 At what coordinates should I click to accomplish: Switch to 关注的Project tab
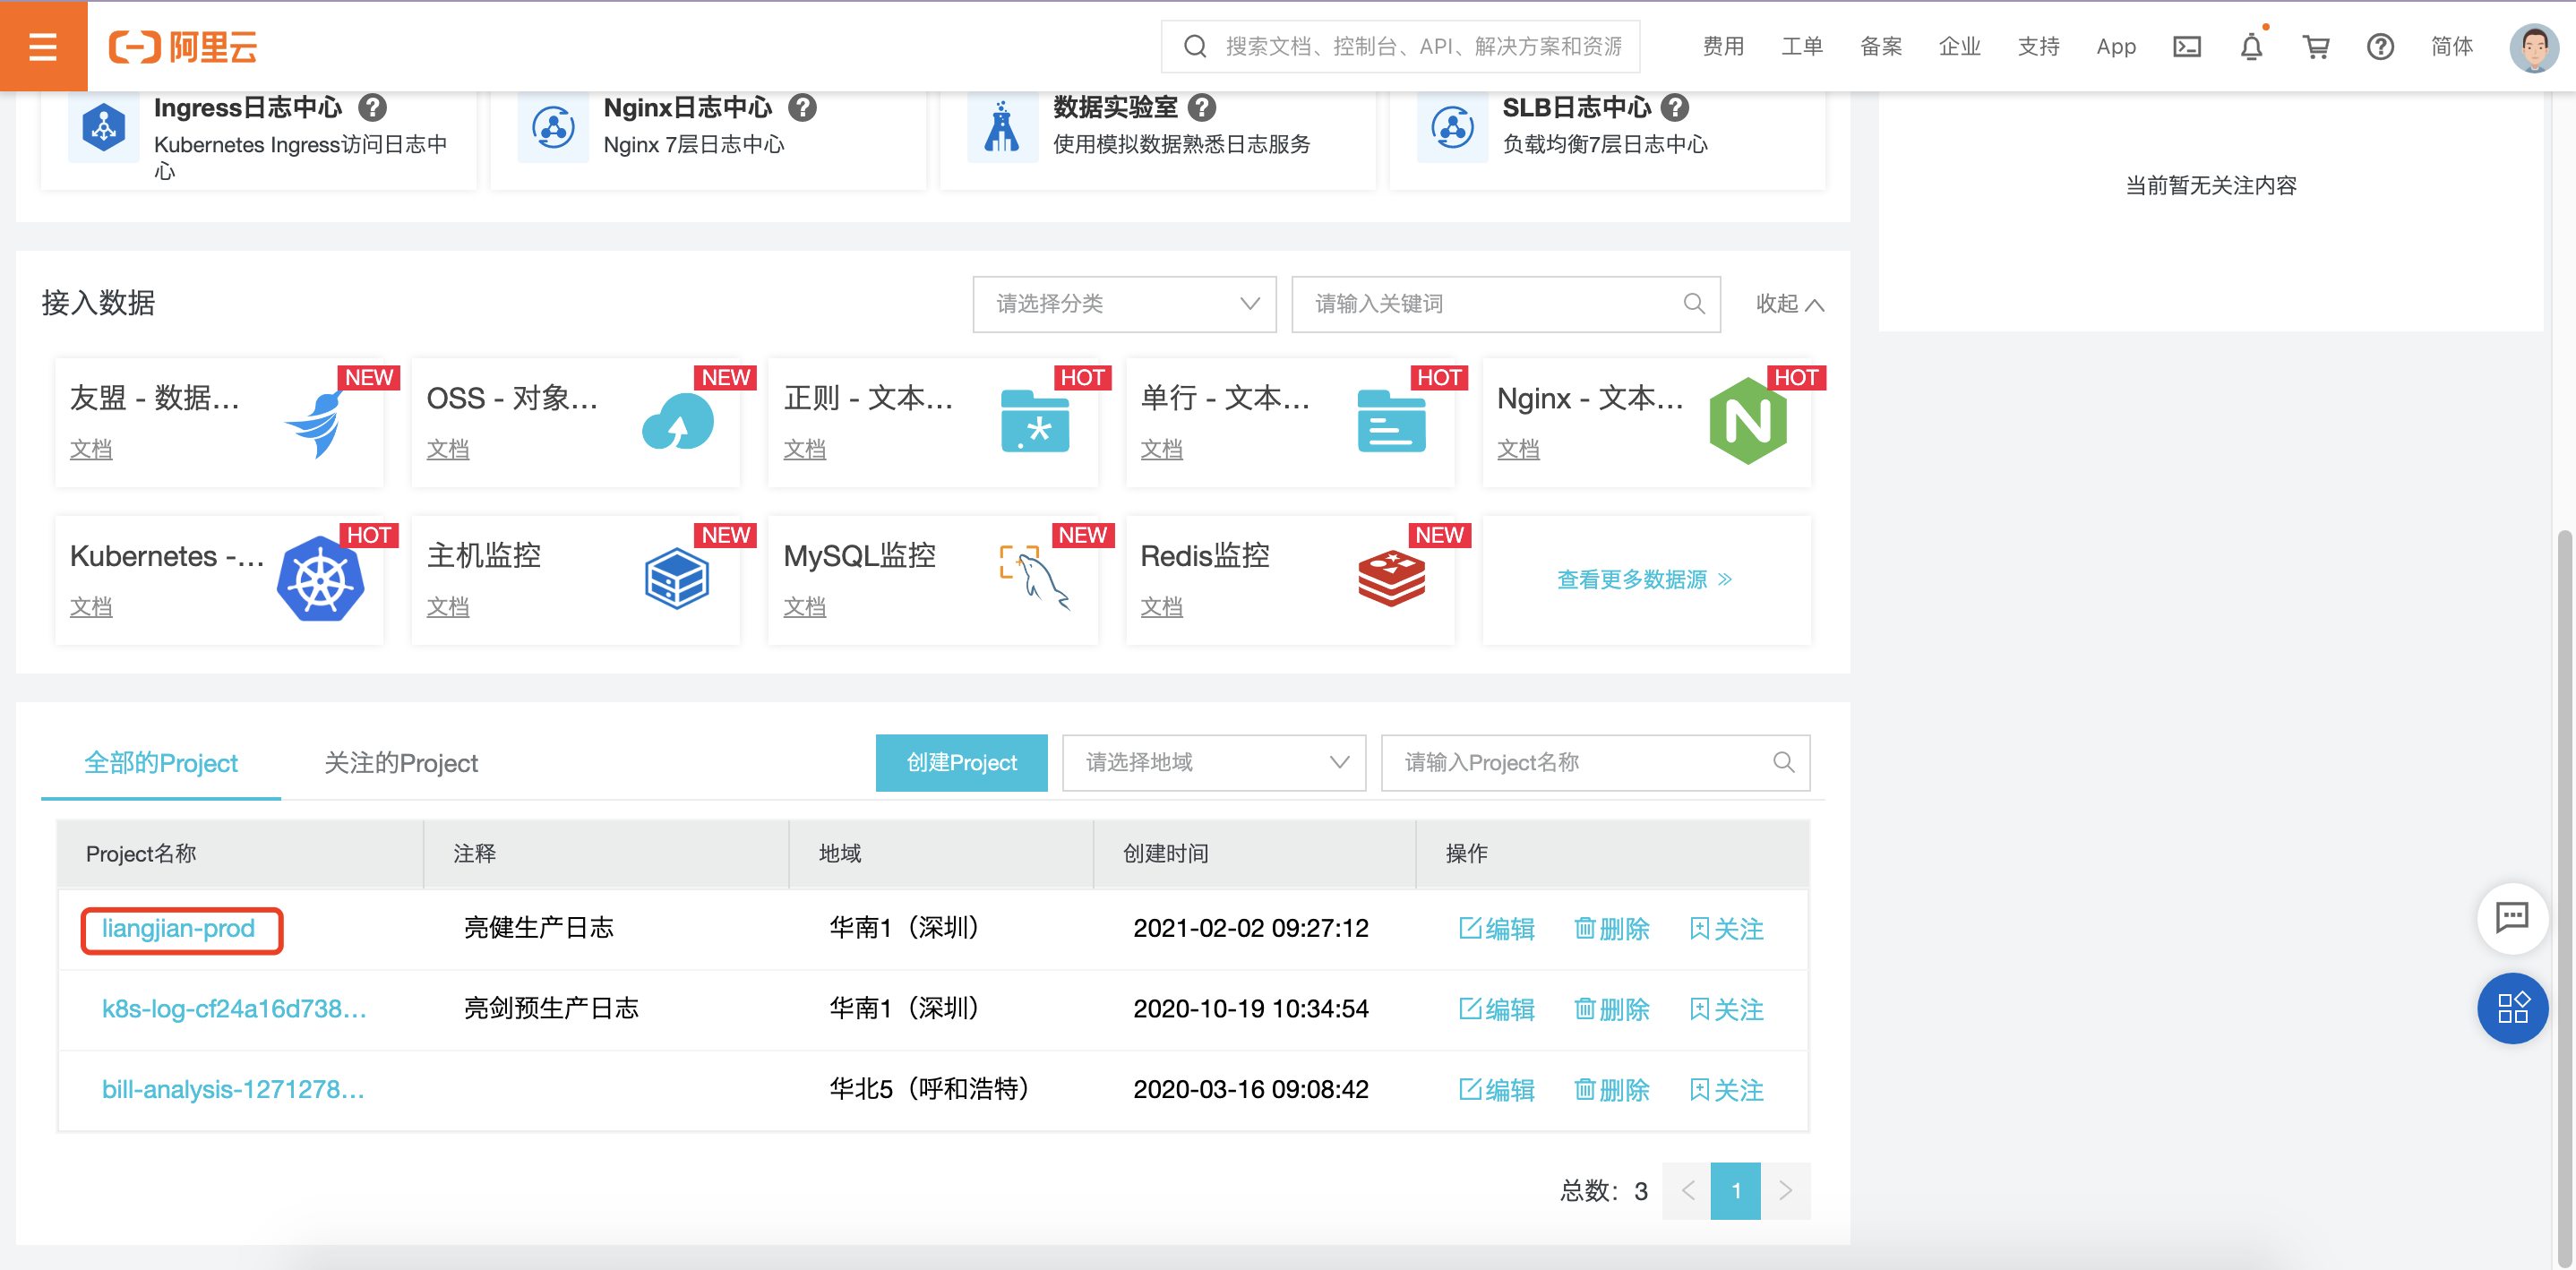point(400,763)
